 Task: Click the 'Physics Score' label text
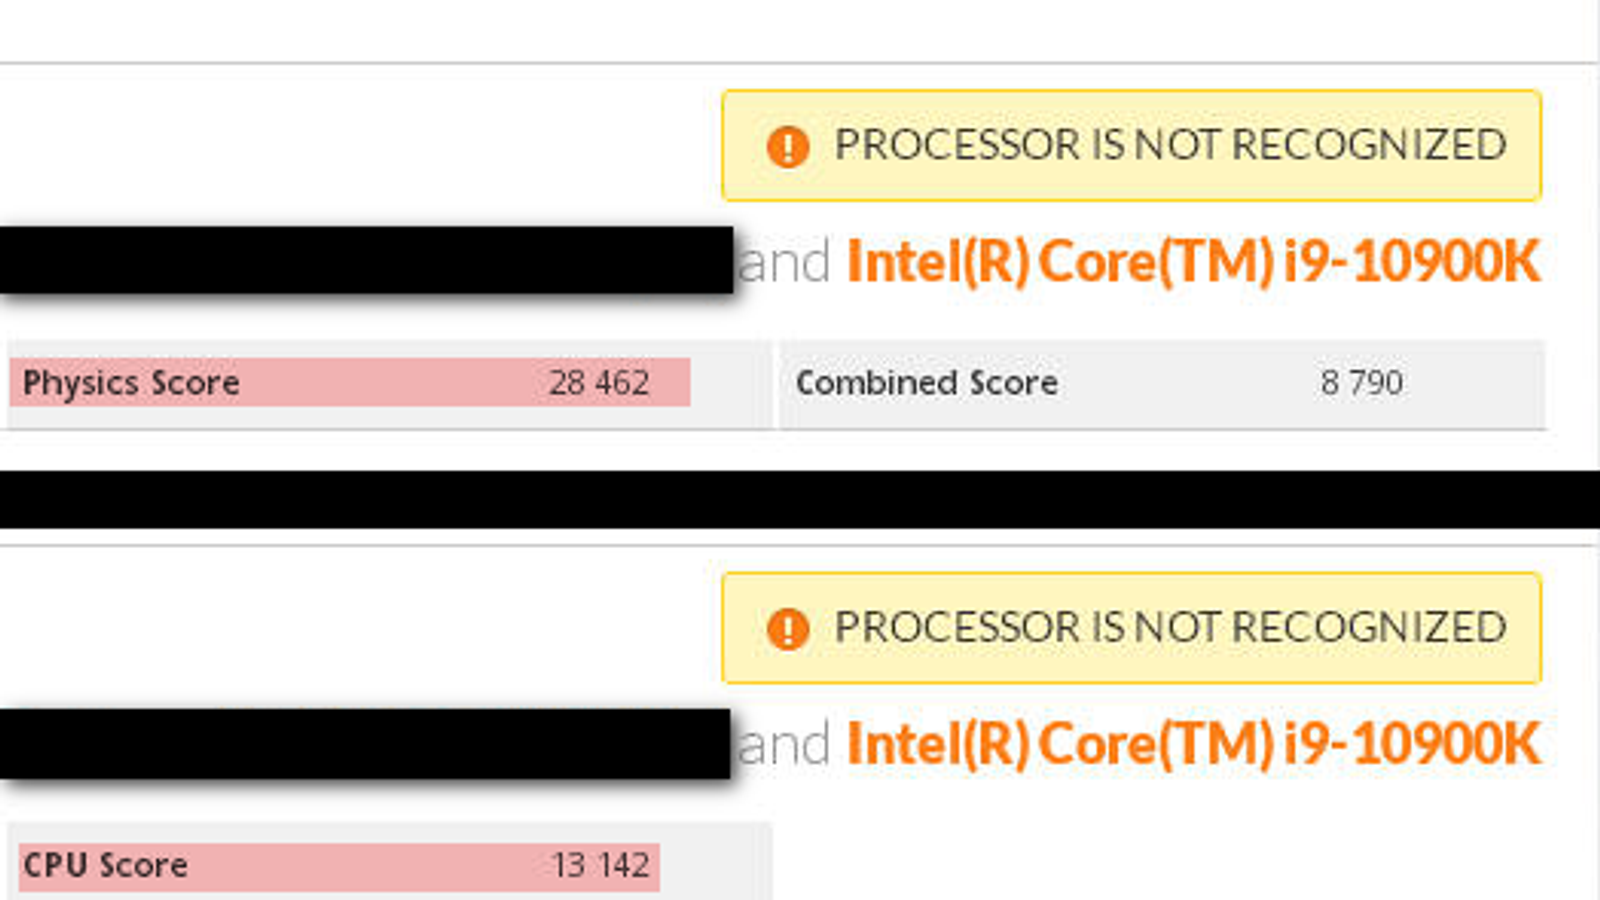(131, 383)
